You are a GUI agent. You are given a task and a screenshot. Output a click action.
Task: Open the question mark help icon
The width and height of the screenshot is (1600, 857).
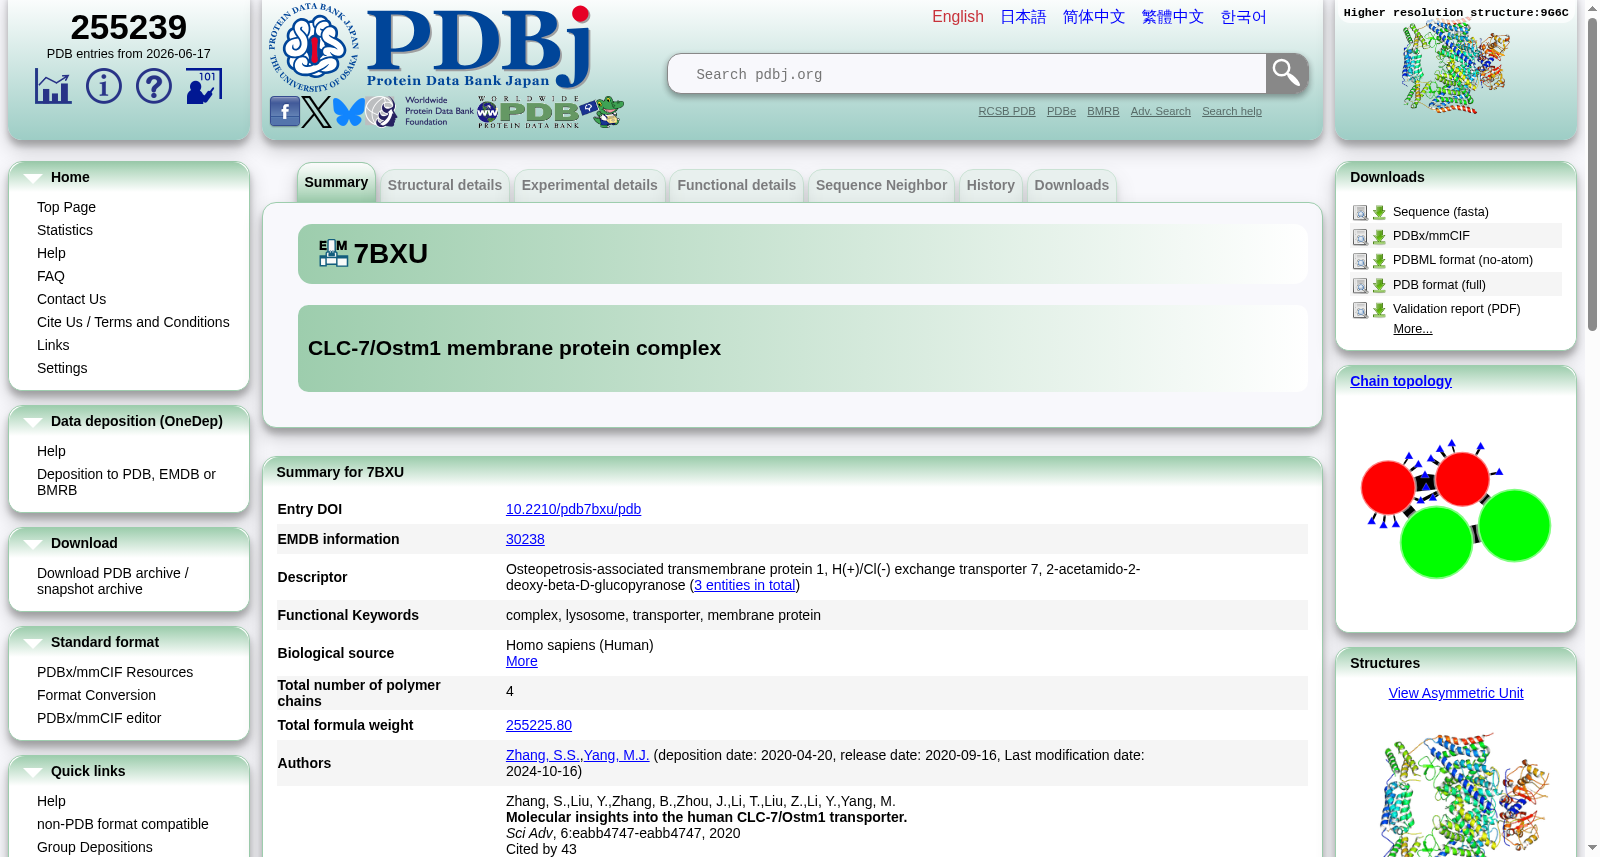[x=154, y=86]
